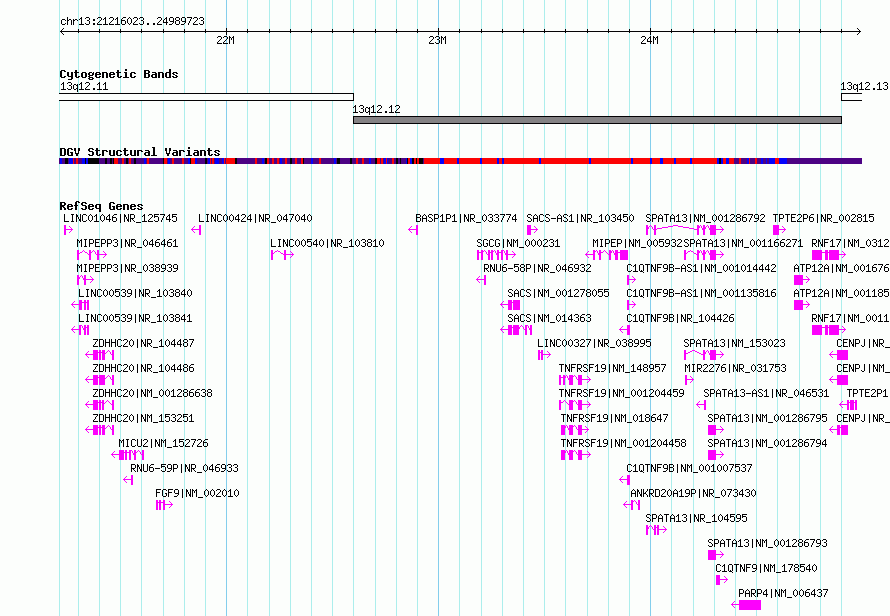This screenshot has width=890, height=616.
Task: Select the PARP4|NM_006437 gene glyph
Action: click(746, 605)
